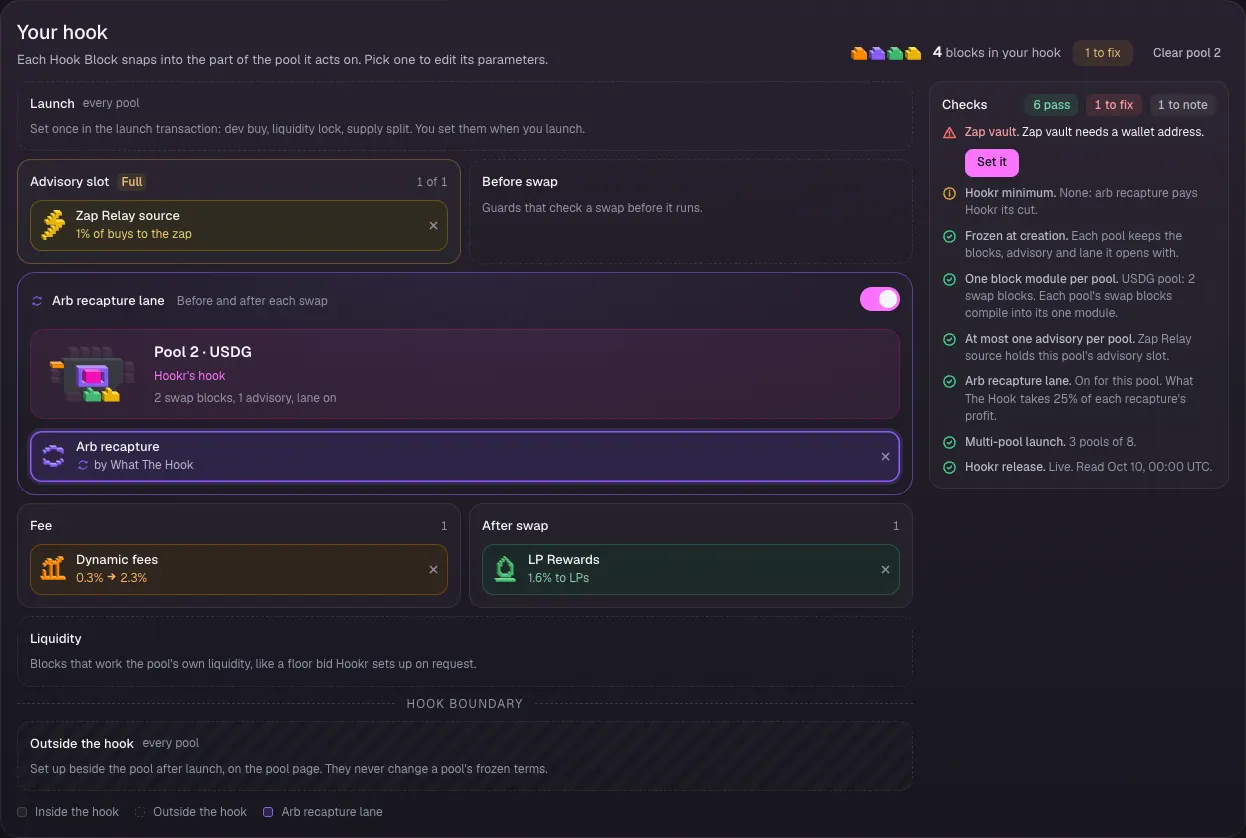Select the 1 to fix filter in Checks
The image size is (1246, 838).
point(1114,105)
